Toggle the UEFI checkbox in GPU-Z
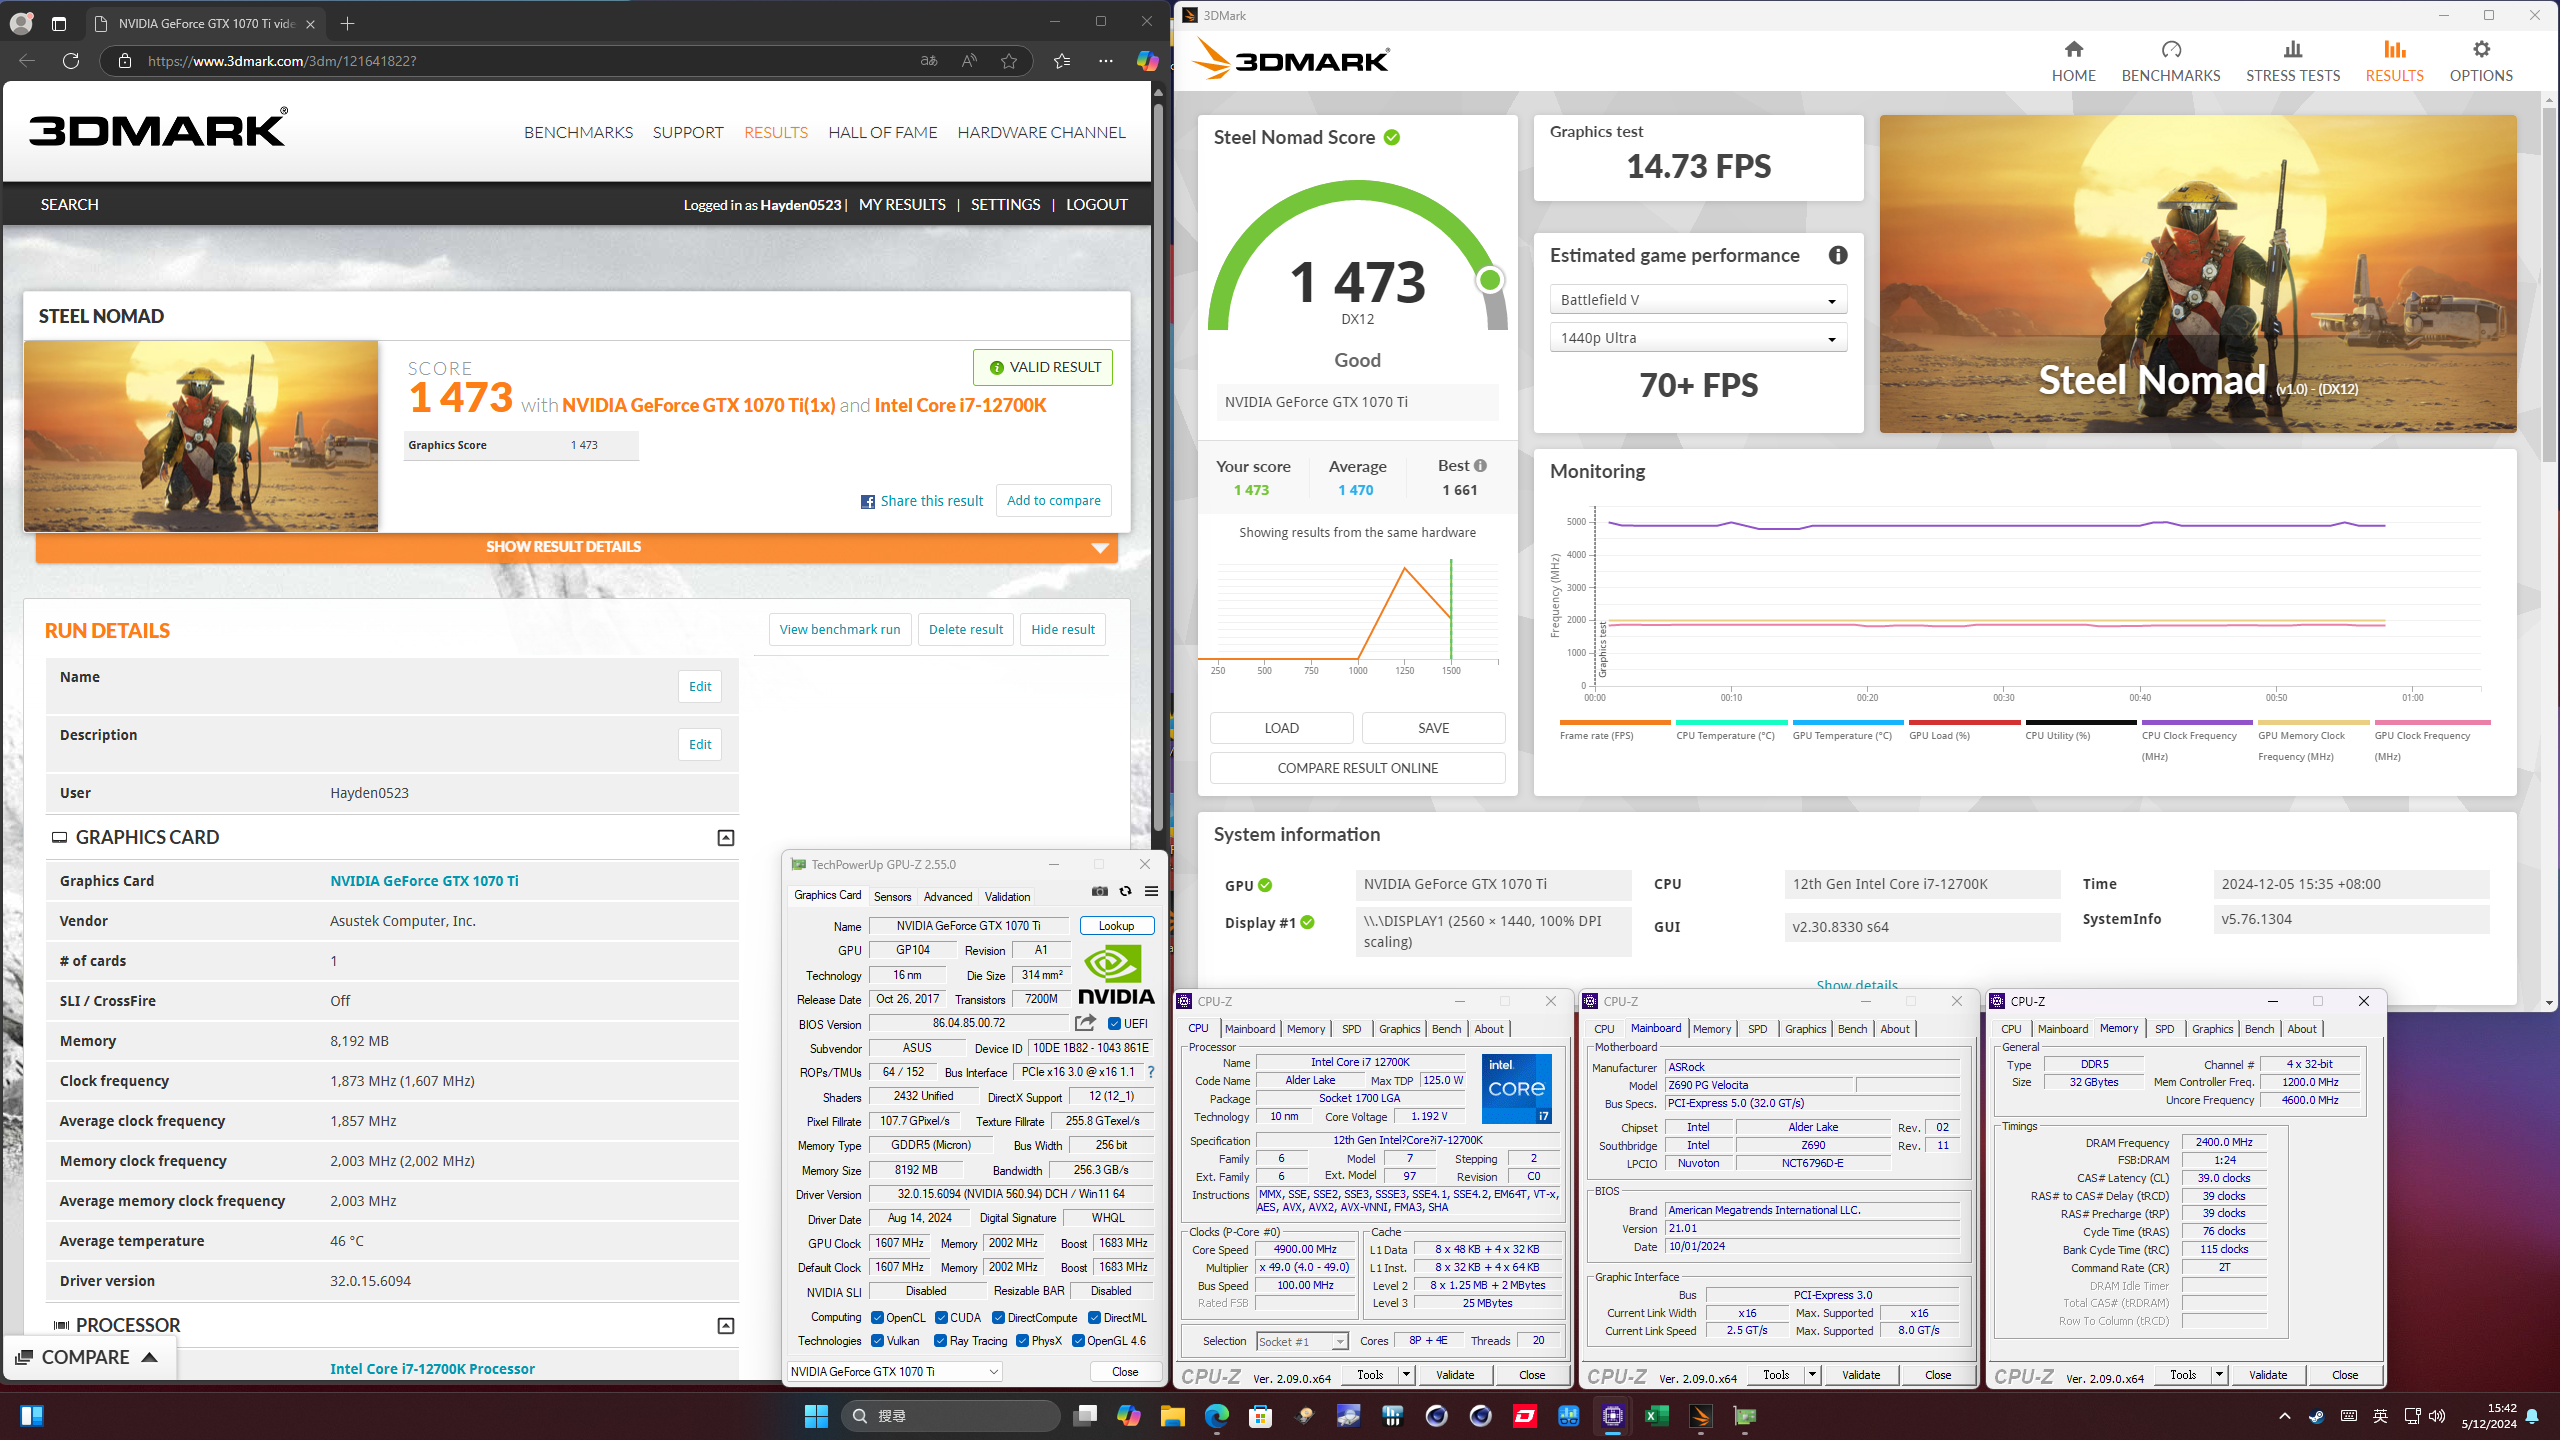2560x1440 pixels. [1114, 1023]
